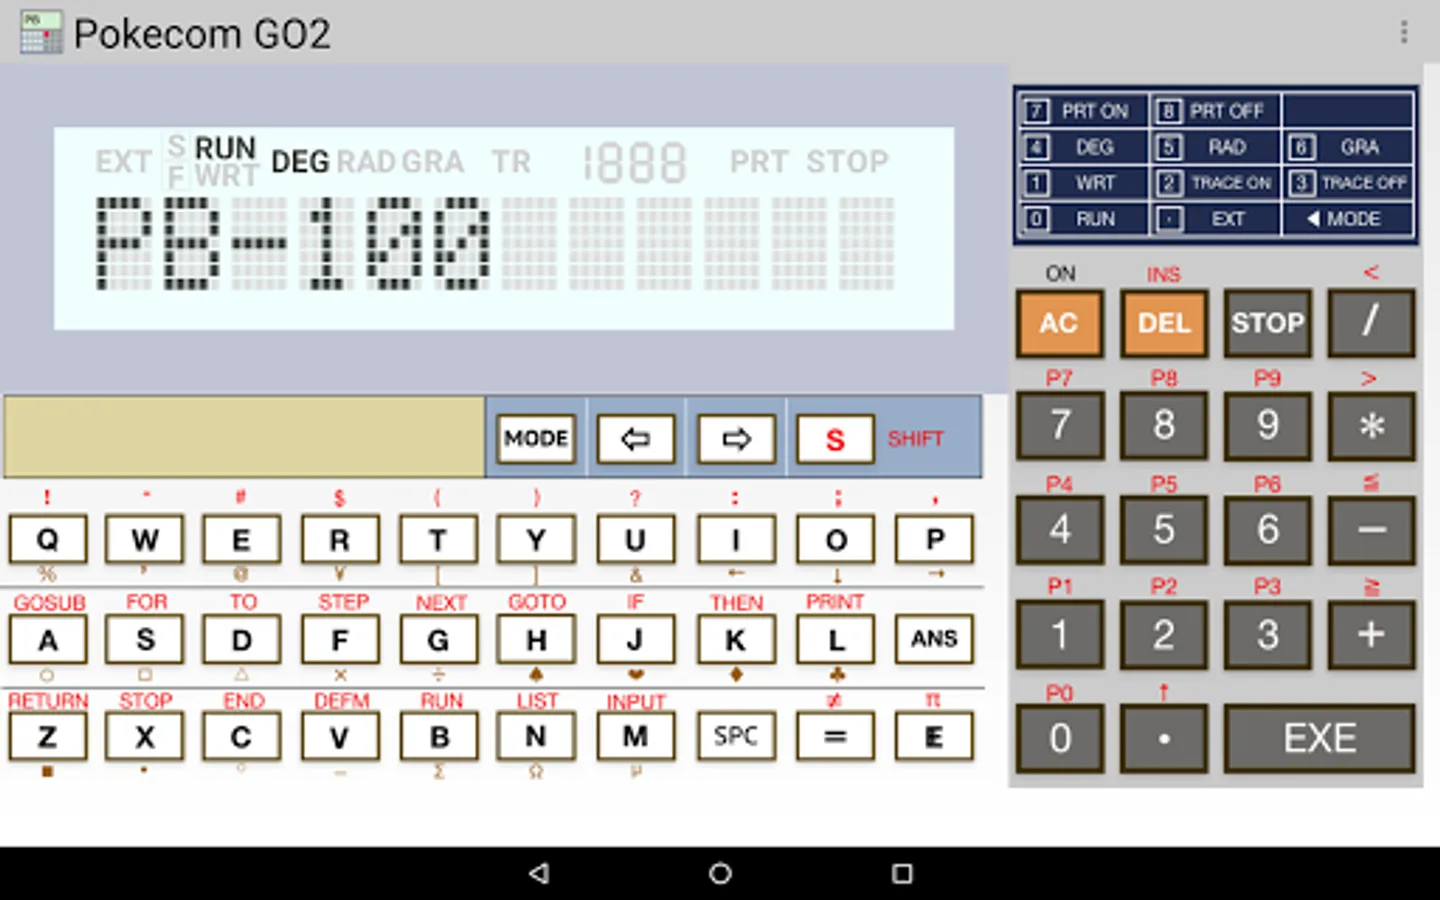Screen dimensions: 1440x900
Task: Tap the V key labeled DEFM
Action: pyautogui.click(x=340, y=737)
